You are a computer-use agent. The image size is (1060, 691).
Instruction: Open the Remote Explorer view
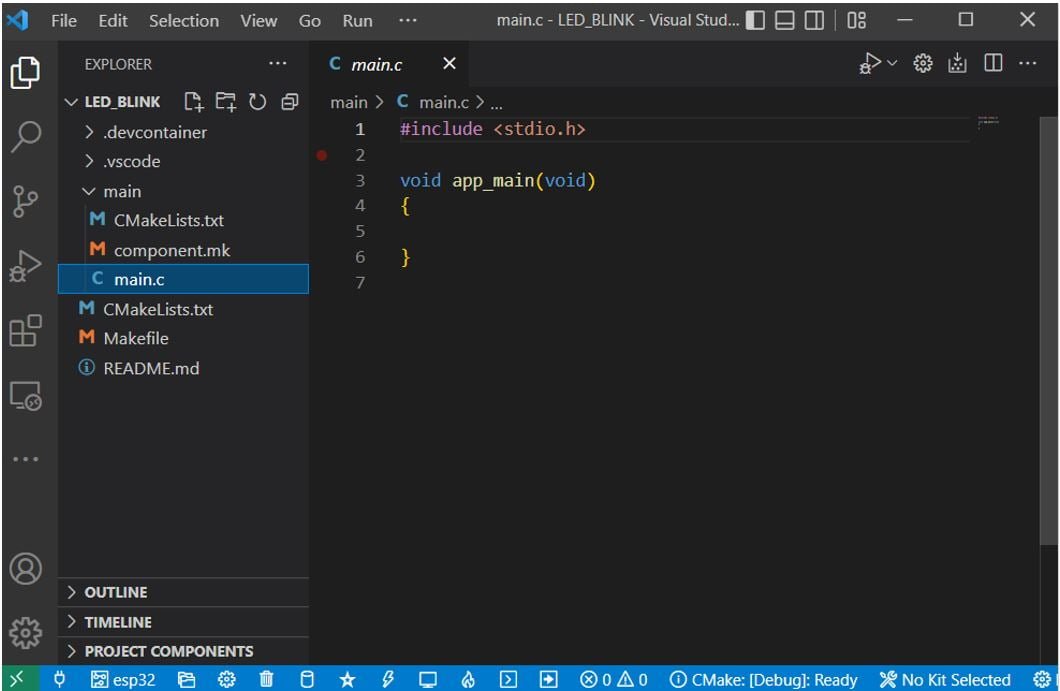point(26,396)
